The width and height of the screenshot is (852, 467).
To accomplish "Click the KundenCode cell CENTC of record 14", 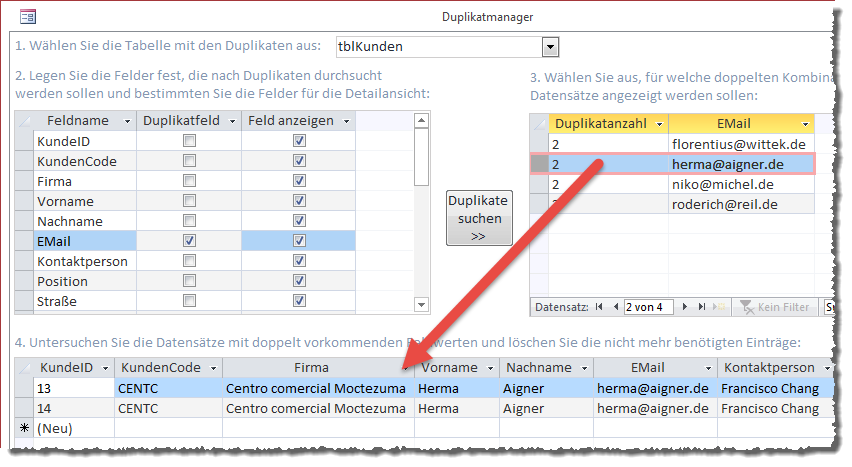I will pos(168,408).
